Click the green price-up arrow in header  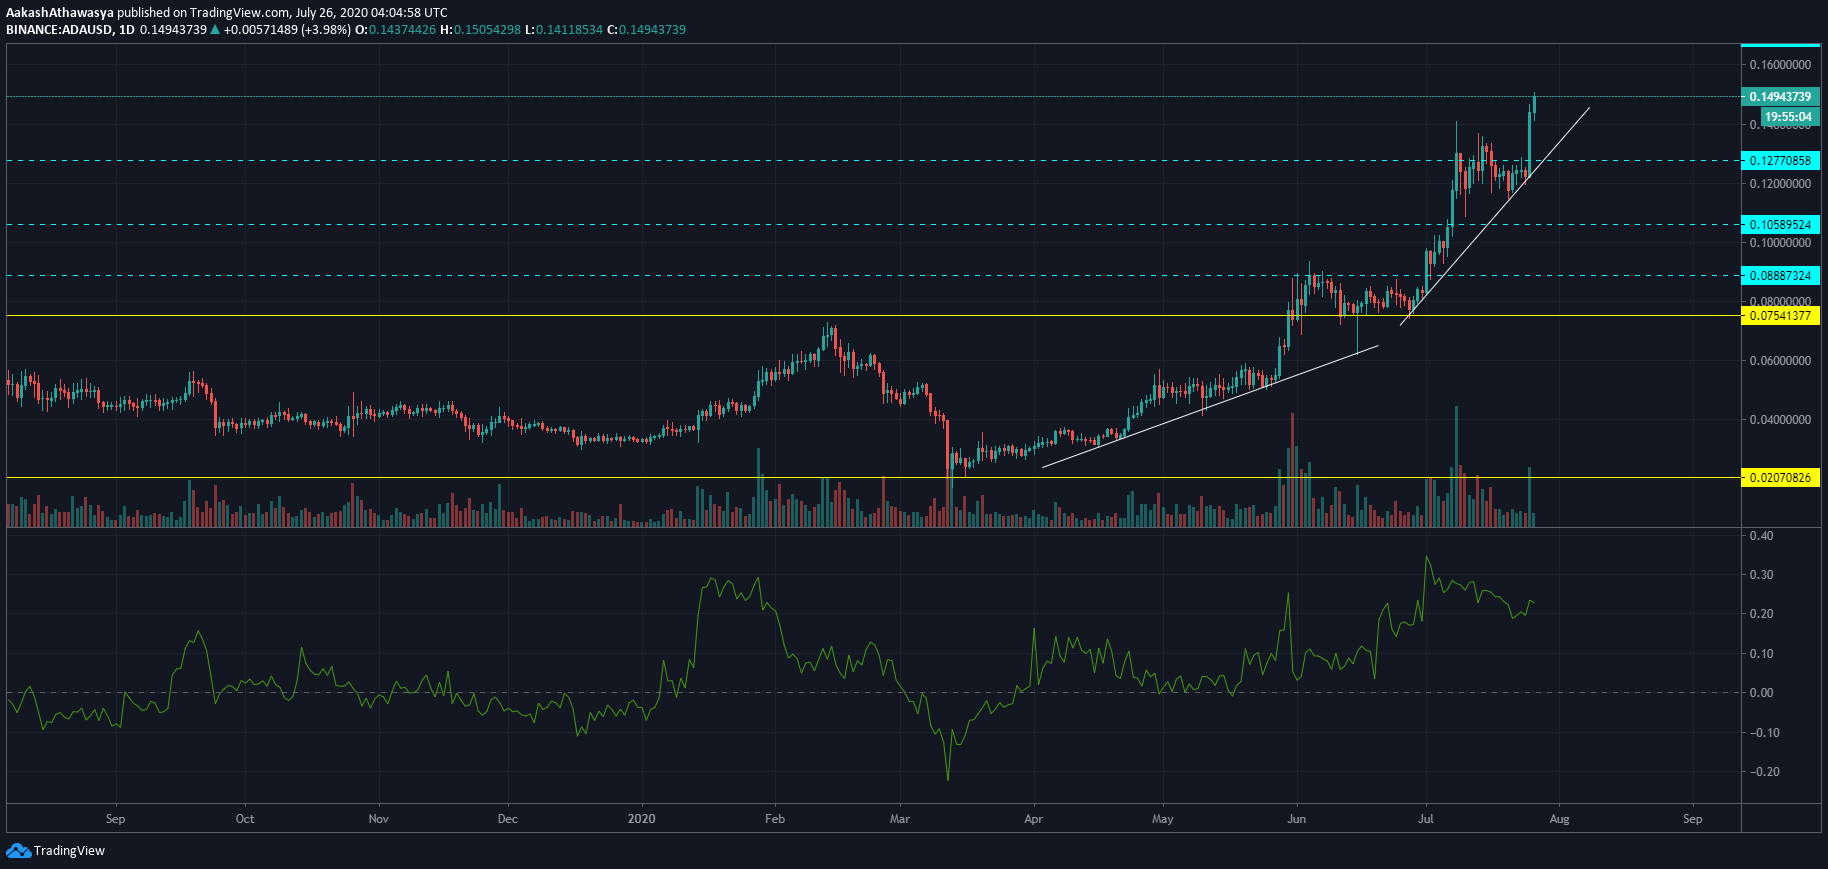tap(215, 30)
